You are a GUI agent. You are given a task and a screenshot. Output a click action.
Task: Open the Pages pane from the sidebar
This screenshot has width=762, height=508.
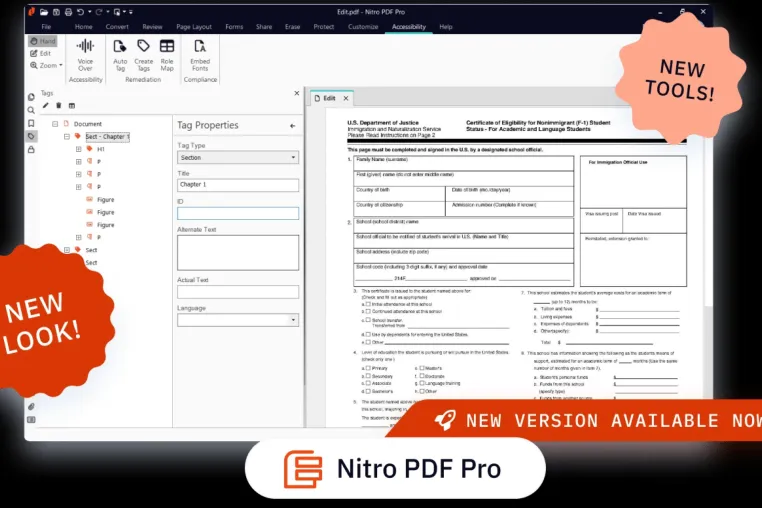[31, 97]
